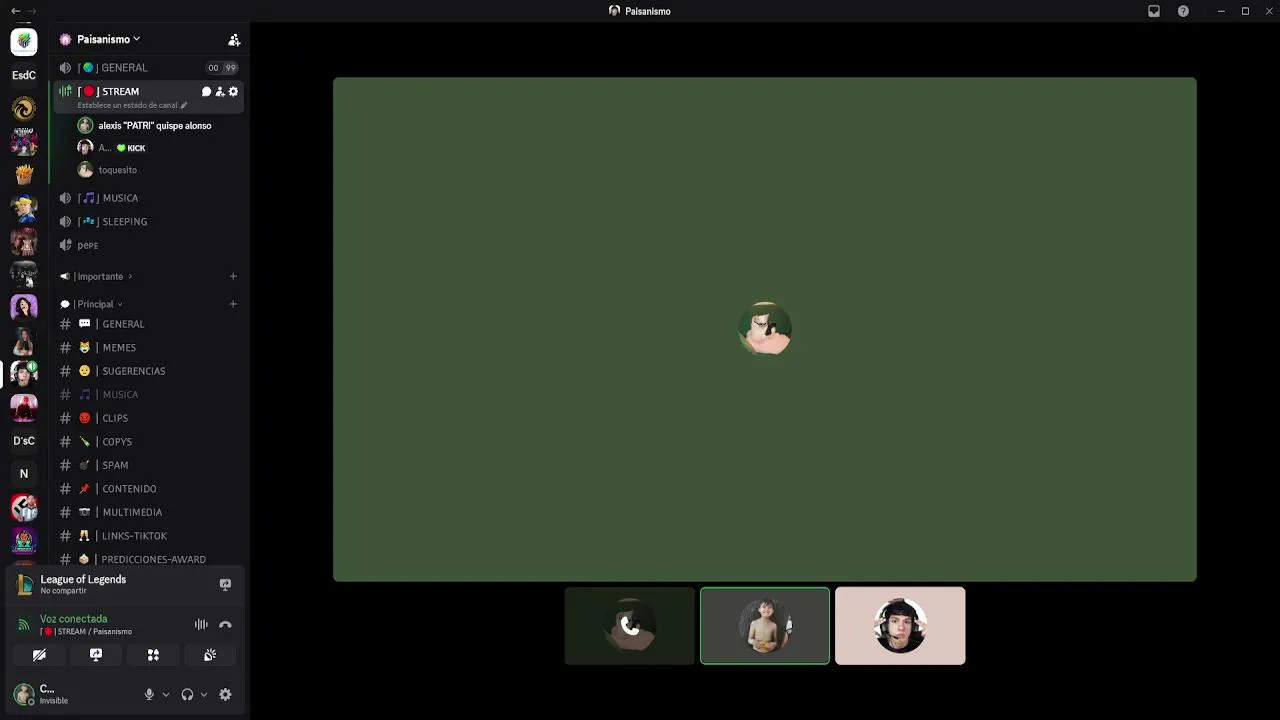Open the LINKS-TIKTOK text channel

click(148, 536)
